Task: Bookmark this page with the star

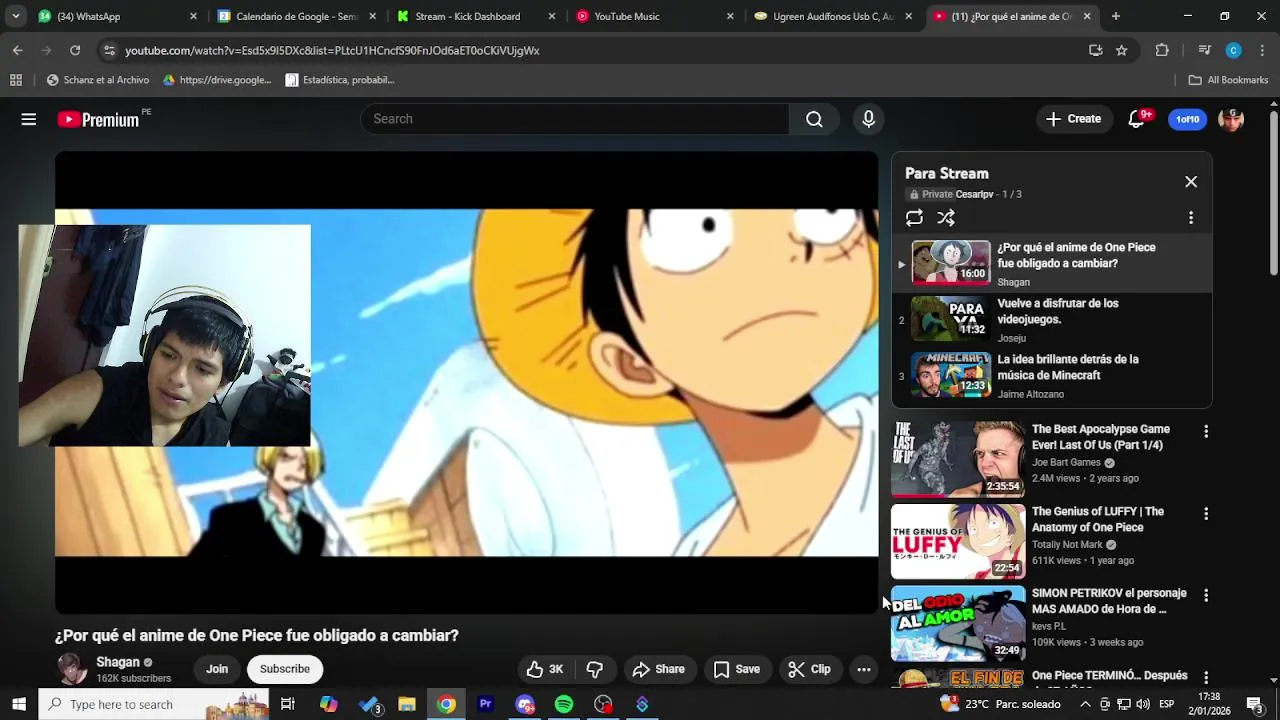Action: click(x=1122, y=50)
